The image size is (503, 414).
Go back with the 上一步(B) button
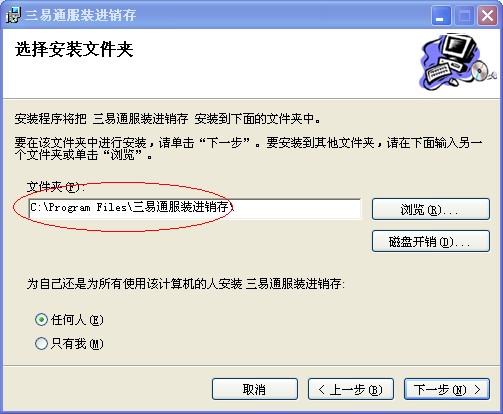351,389
